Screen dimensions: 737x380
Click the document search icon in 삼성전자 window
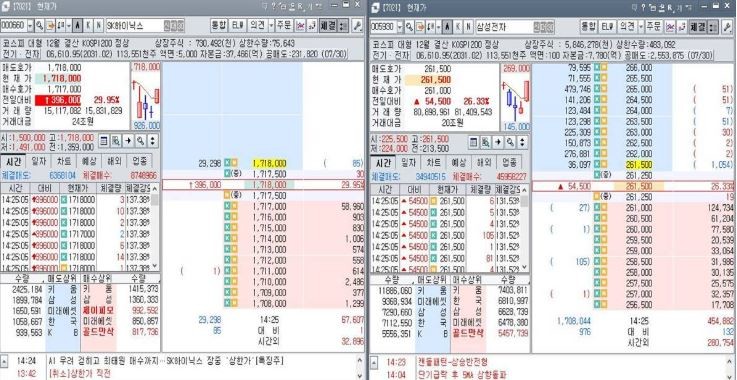(x=486, y=142)
